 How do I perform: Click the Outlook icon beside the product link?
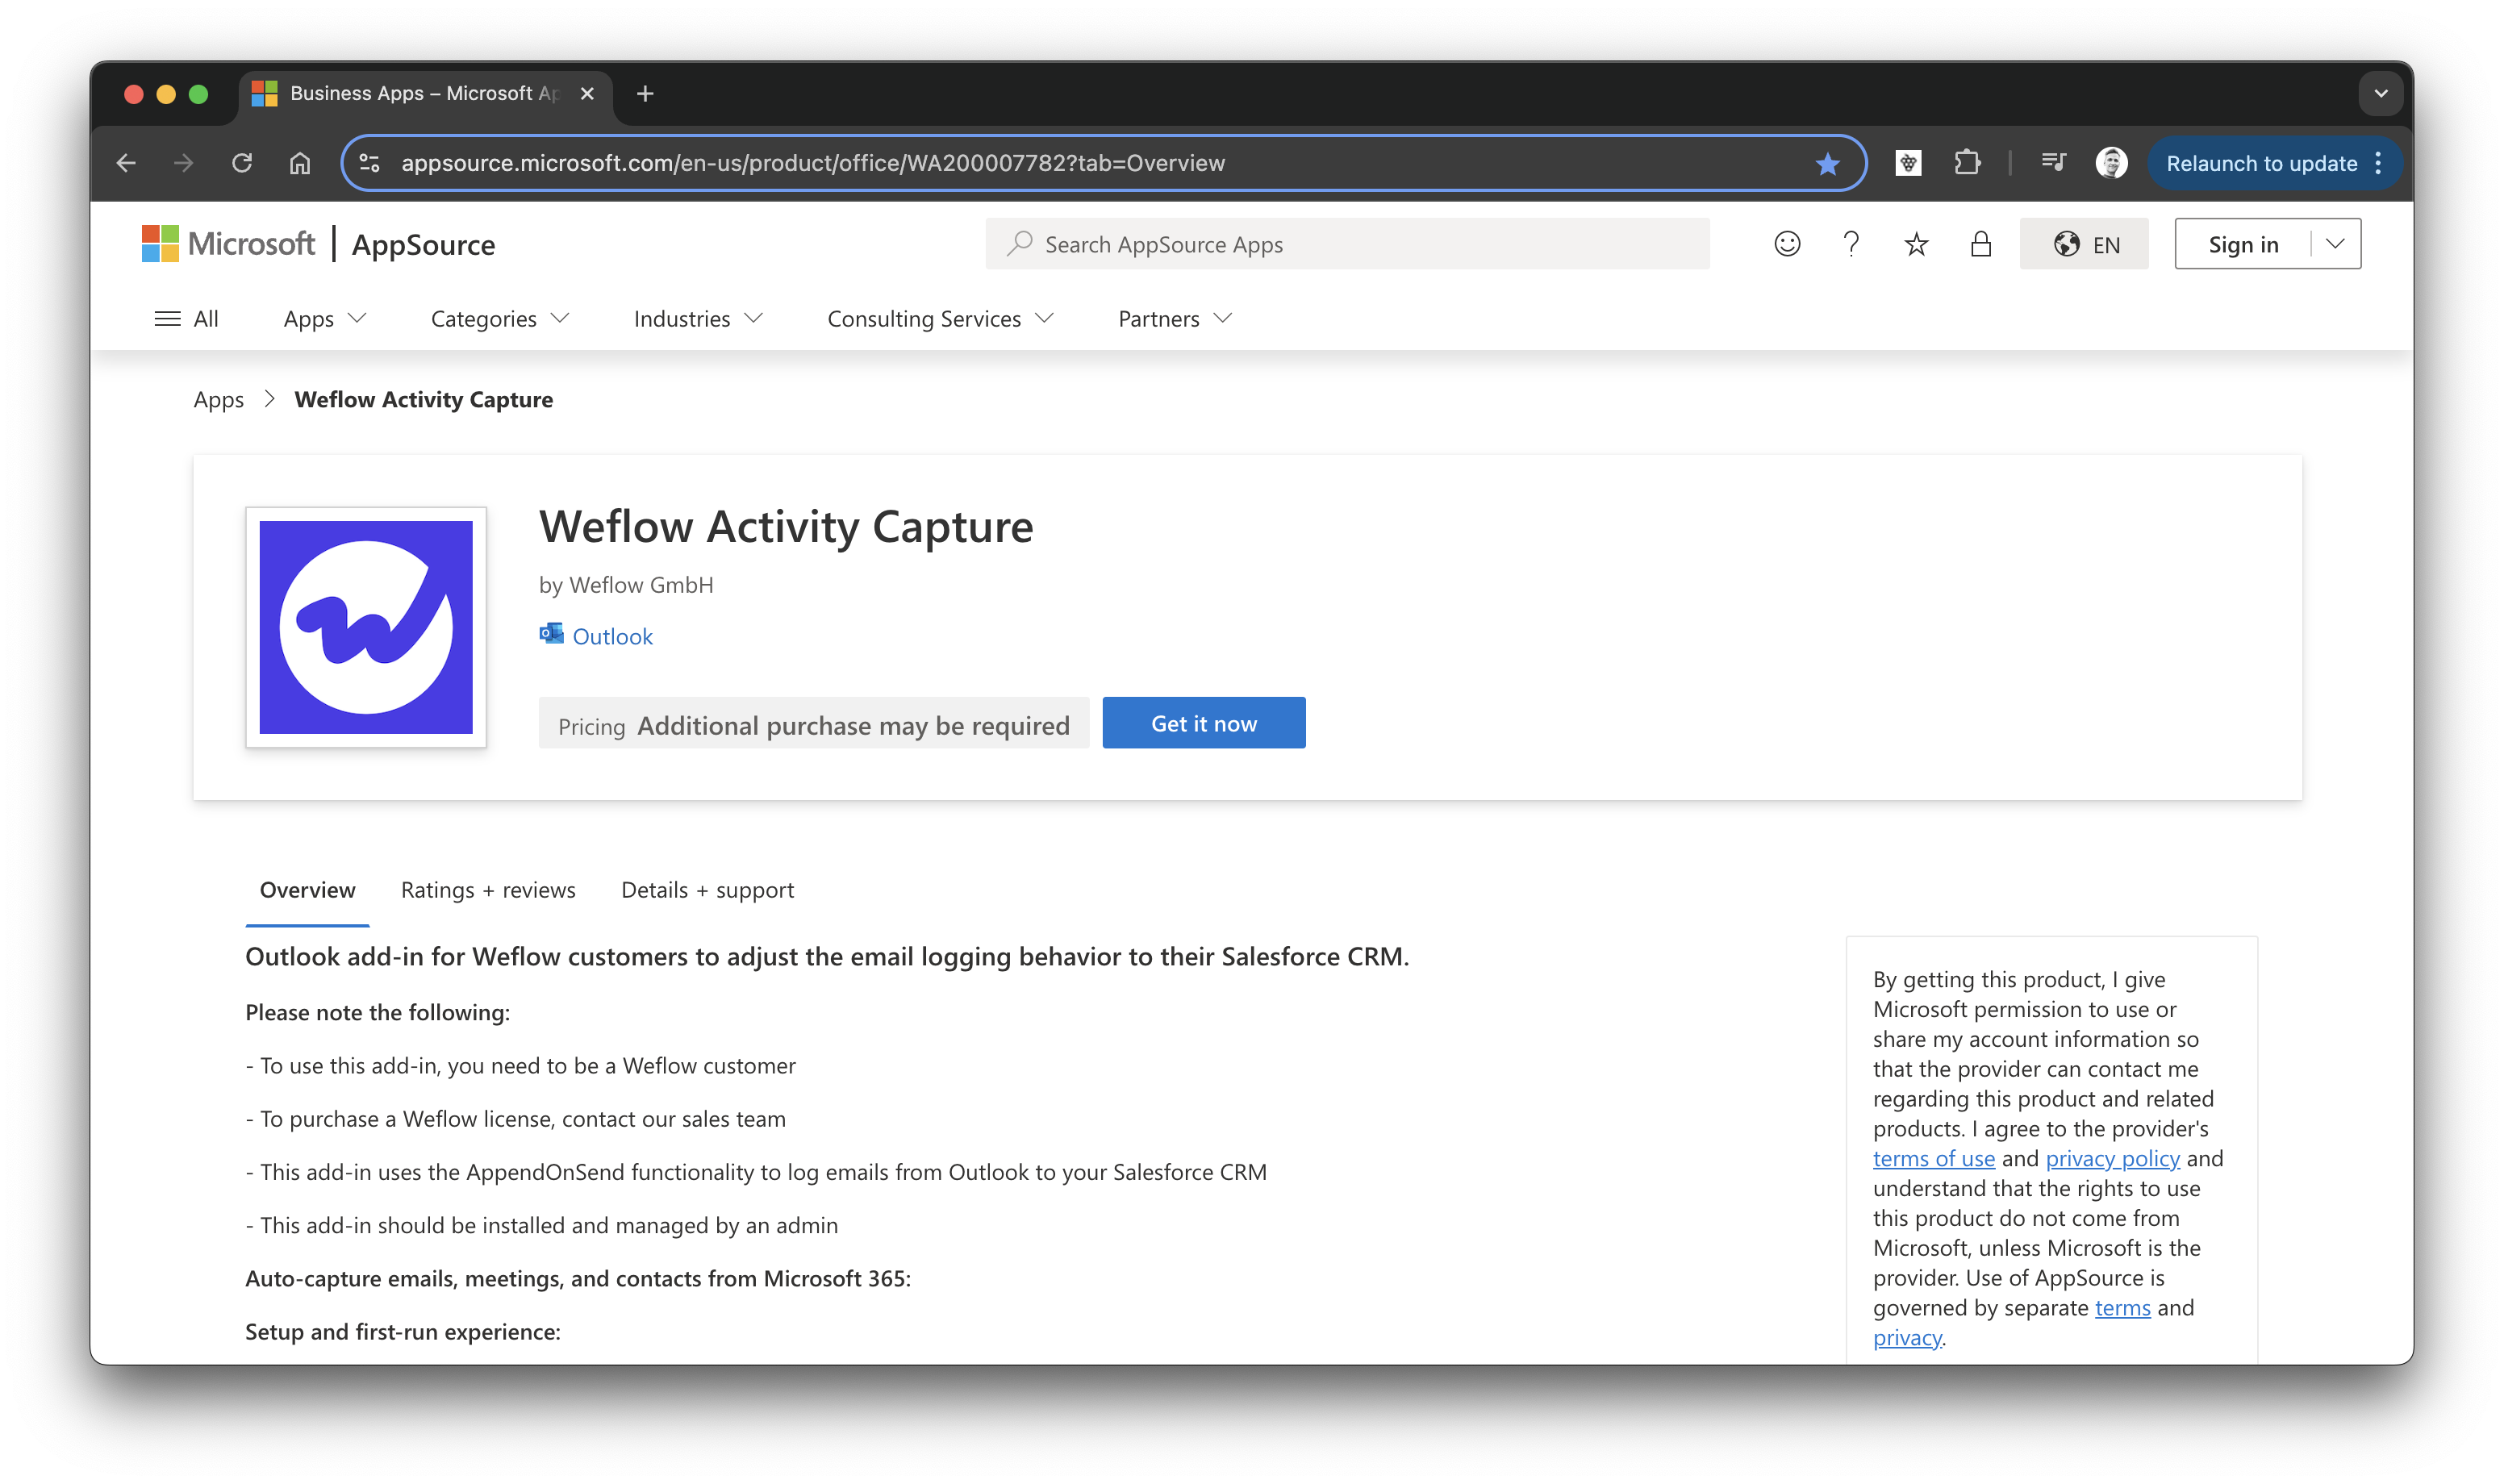551,634
